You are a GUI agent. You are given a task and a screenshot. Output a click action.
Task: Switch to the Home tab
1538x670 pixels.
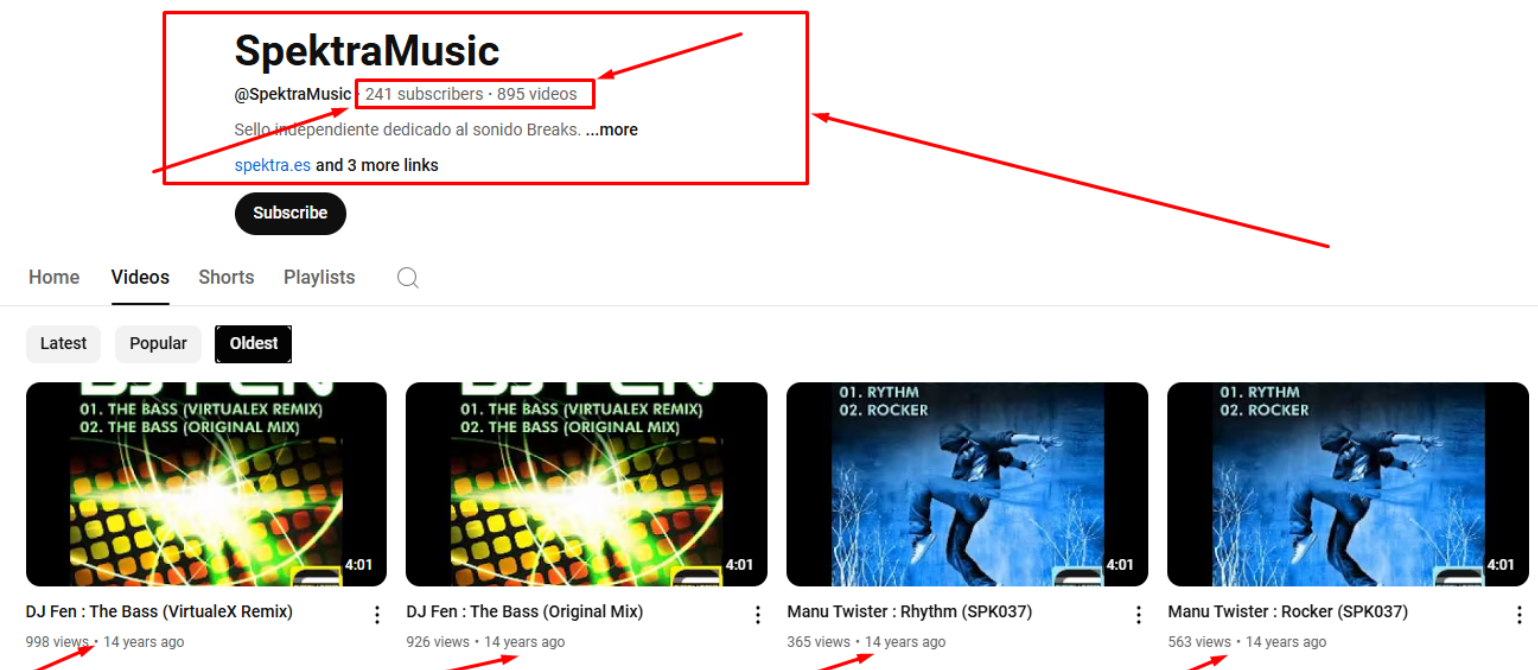(x=54, y=277)
